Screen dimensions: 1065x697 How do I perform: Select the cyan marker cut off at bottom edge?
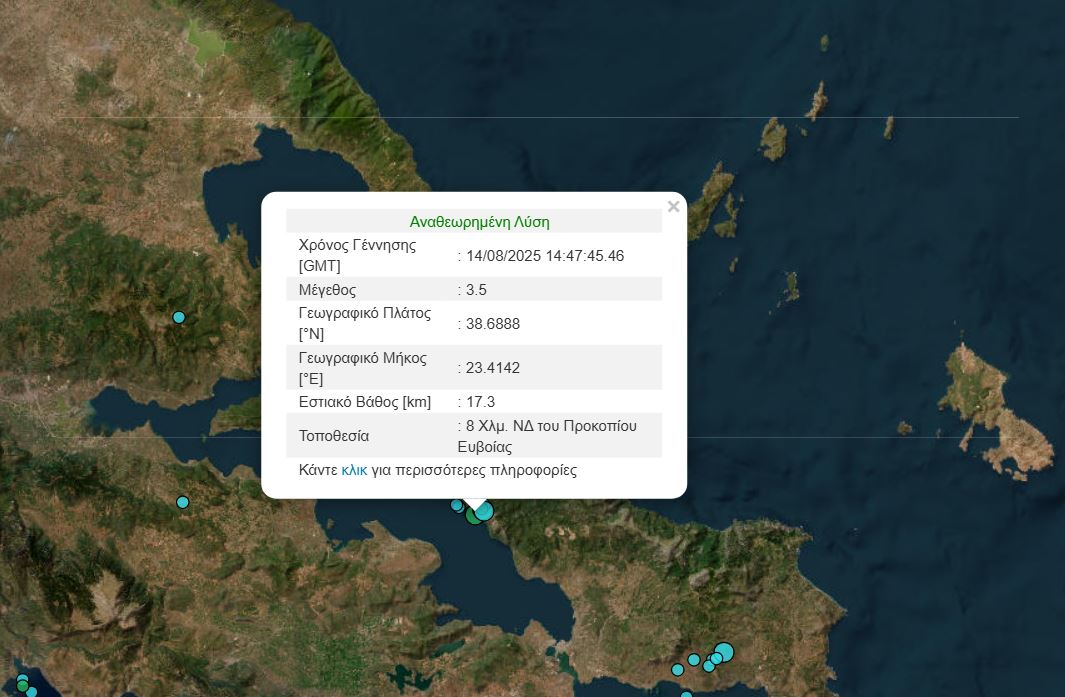(x=686, y=694)
